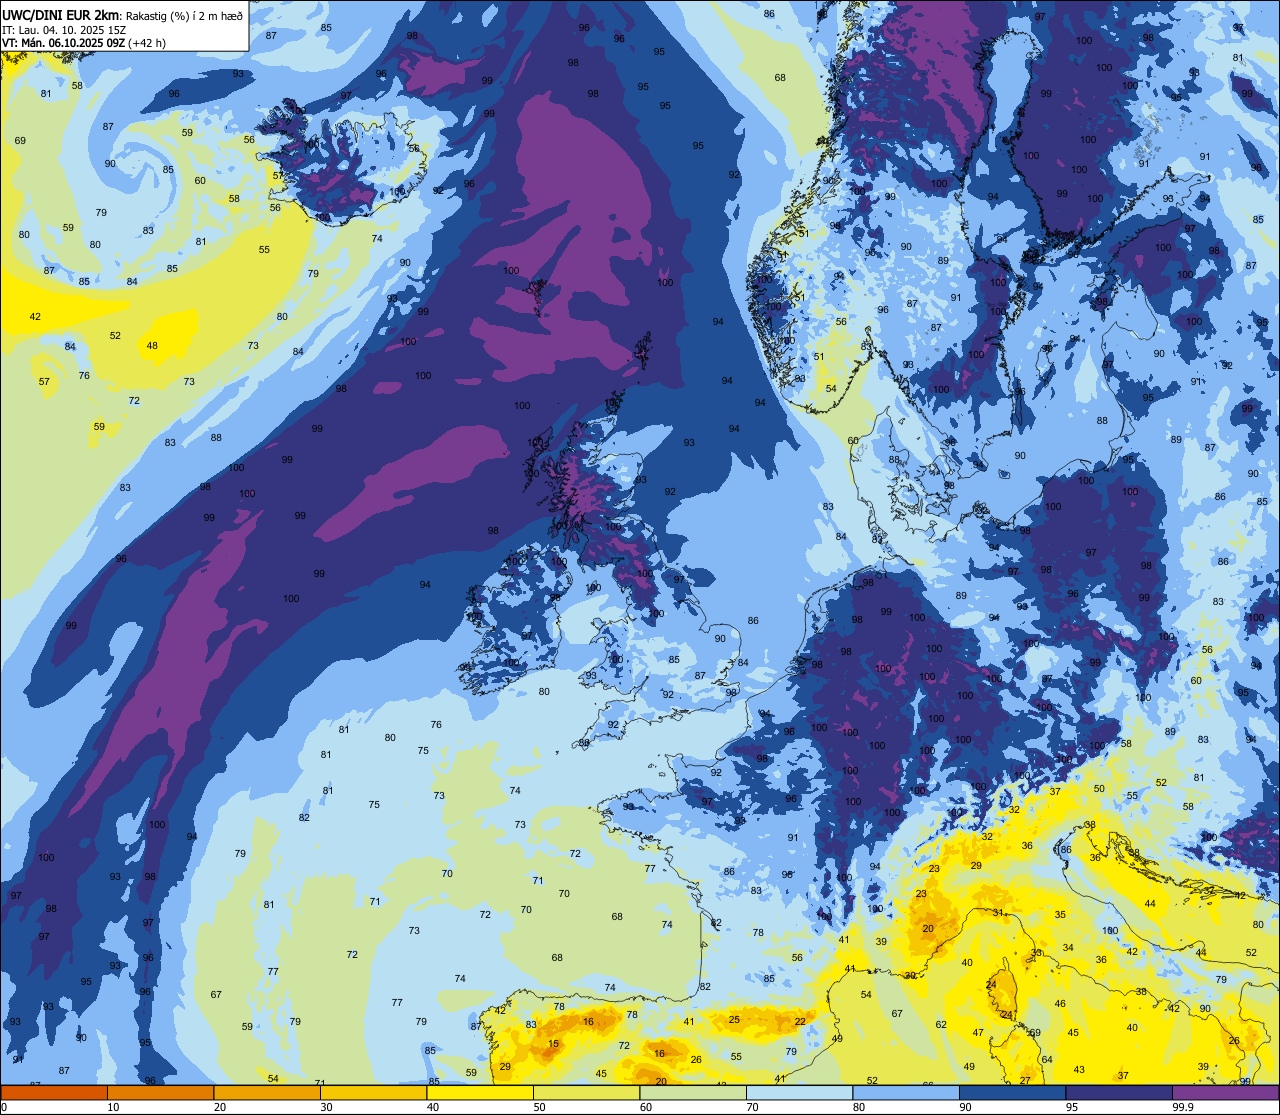Click the 50–60 pale yellow legend swatch
1280x1115 pixels.
point(586,1093)
